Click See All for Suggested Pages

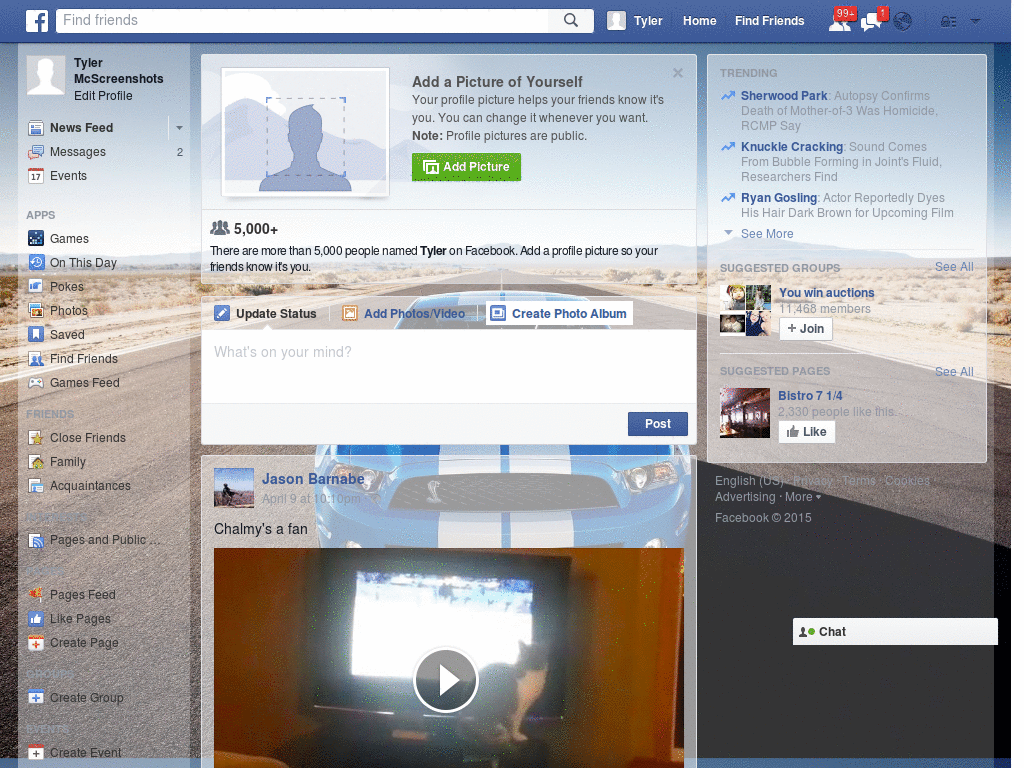pyautogui.click(x=954, y=372)
